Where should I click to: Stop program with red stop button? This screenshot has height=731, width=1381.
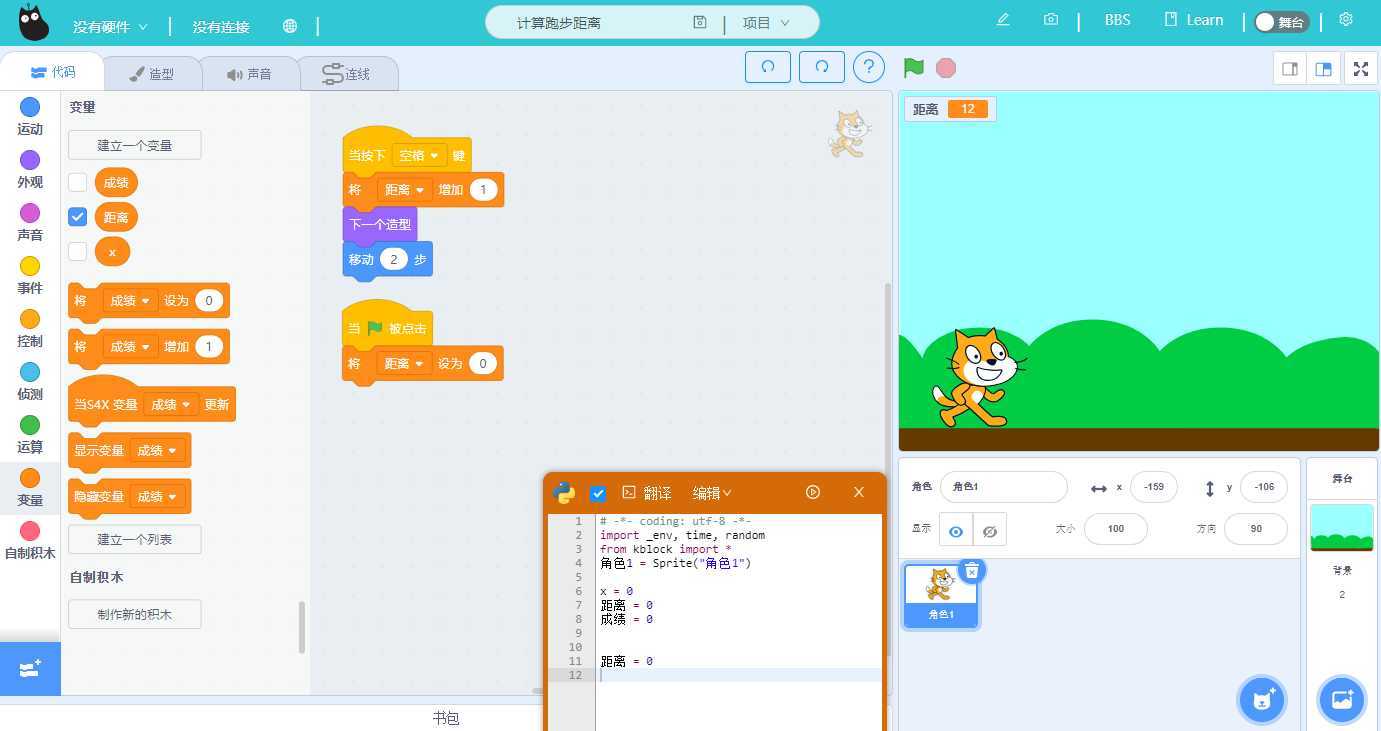[x=946, y=68]
